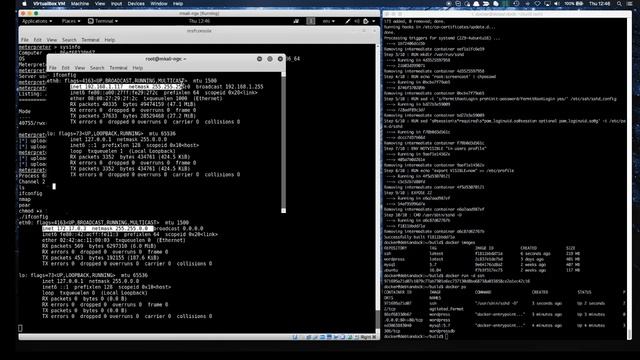The image size is (640, 360).
Task: Click the macOS AirPlay display icon
Action: (x=547, y=4)
